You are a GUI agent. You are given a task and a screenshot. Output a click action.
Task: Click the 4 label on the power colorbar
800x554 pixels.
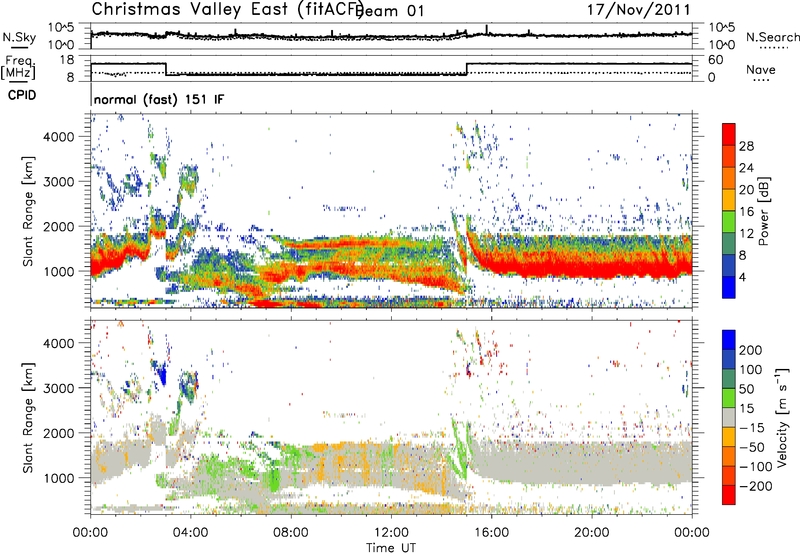pyautogui.click(x=743, y=277)
